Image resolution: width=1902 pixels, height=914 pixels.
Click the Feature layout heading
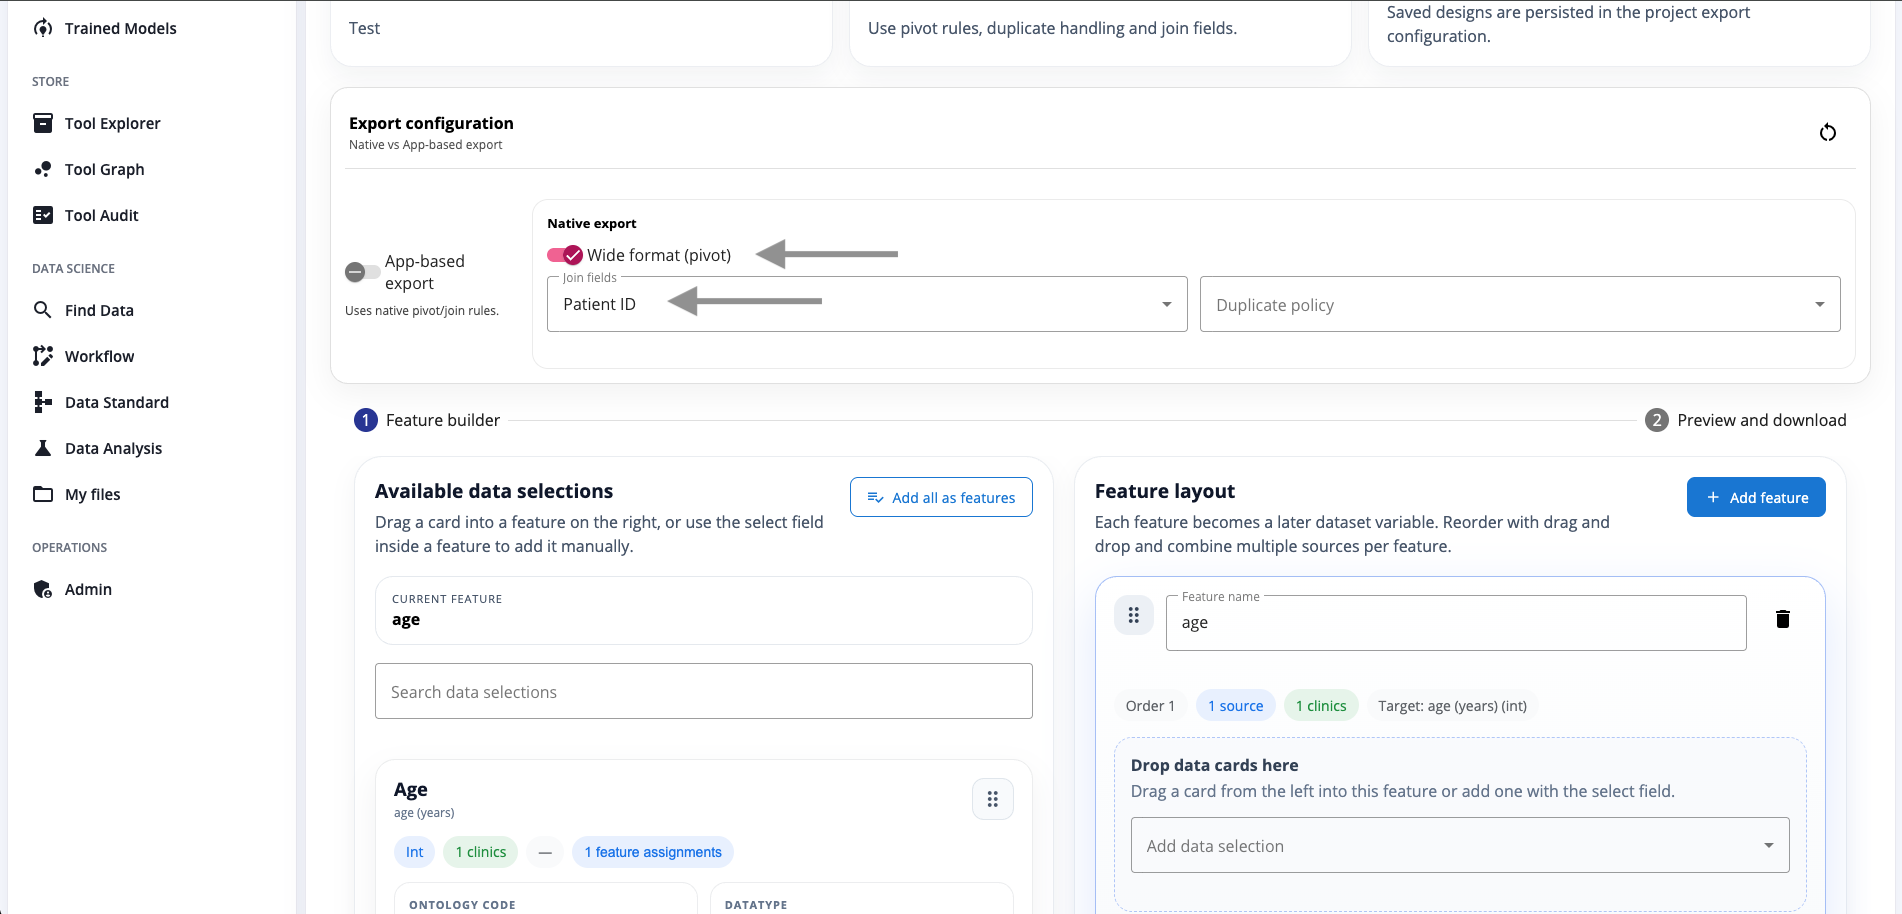click(1165, 491)
